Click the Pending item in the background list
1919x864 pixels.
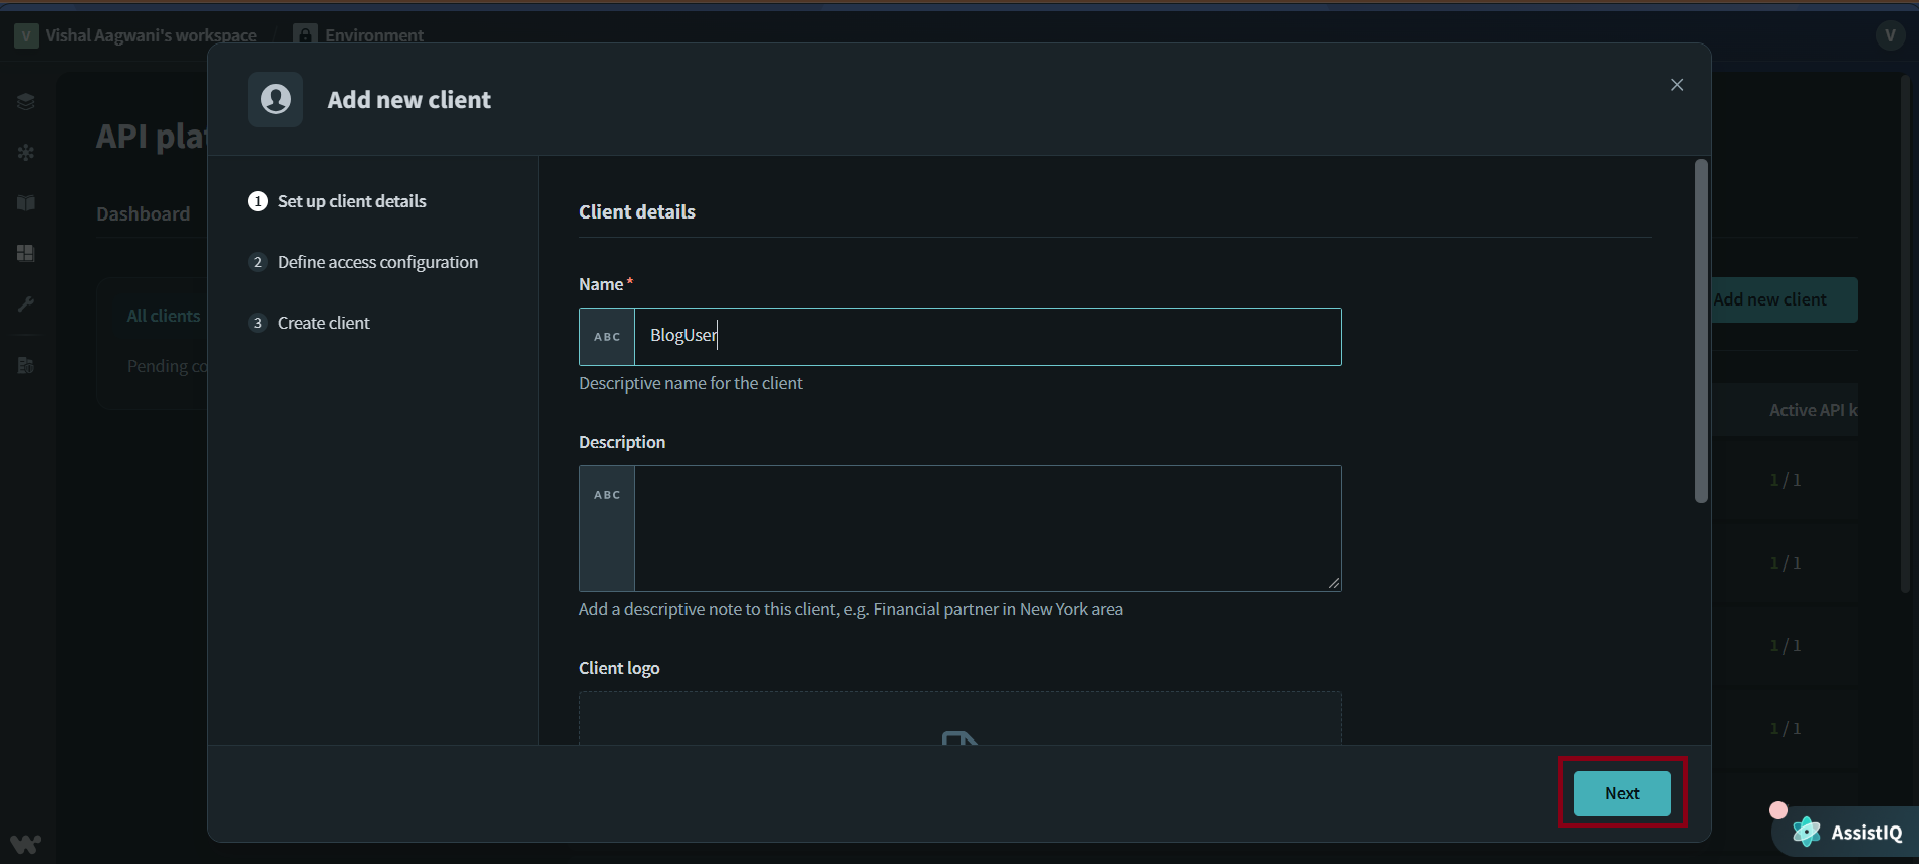click(x=167, y=366)
